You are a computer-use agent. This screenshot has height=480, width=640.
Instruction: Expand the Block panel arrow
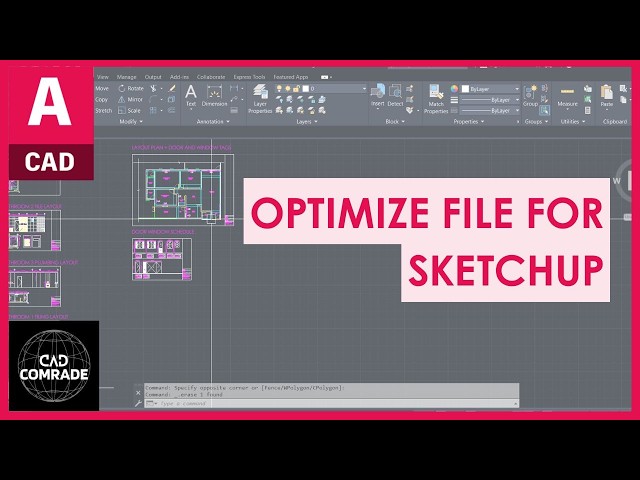tap(403, 122)
